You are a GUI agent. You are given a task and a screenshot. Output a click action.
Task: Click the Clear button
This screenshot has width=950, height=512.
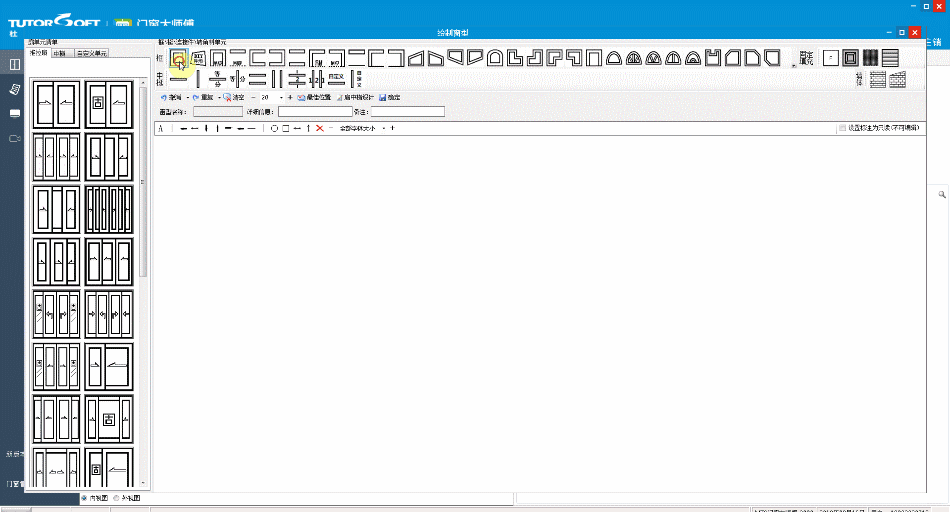tap(234, 98)
